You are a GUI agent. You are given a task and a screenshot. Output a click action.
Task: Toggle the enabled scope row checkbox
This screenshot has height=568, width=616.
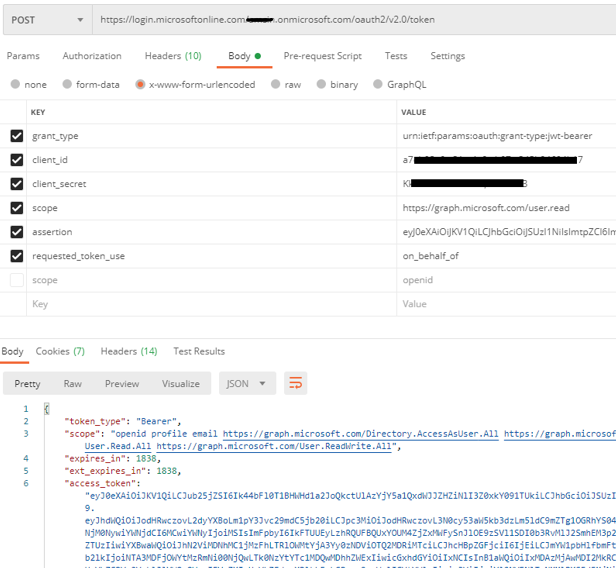click(16, 208)
